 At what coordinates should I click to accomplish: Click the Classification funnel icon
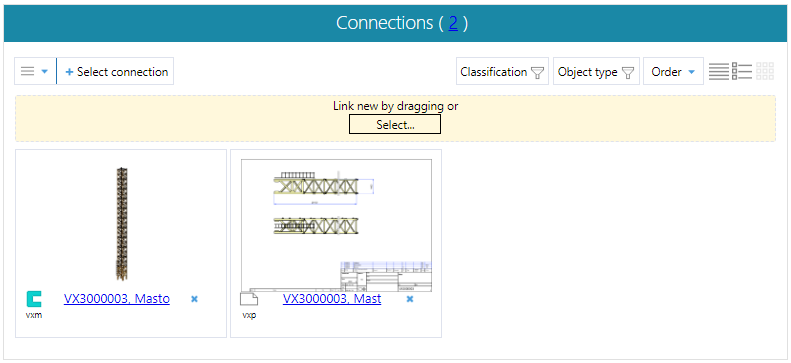(538, 73)
